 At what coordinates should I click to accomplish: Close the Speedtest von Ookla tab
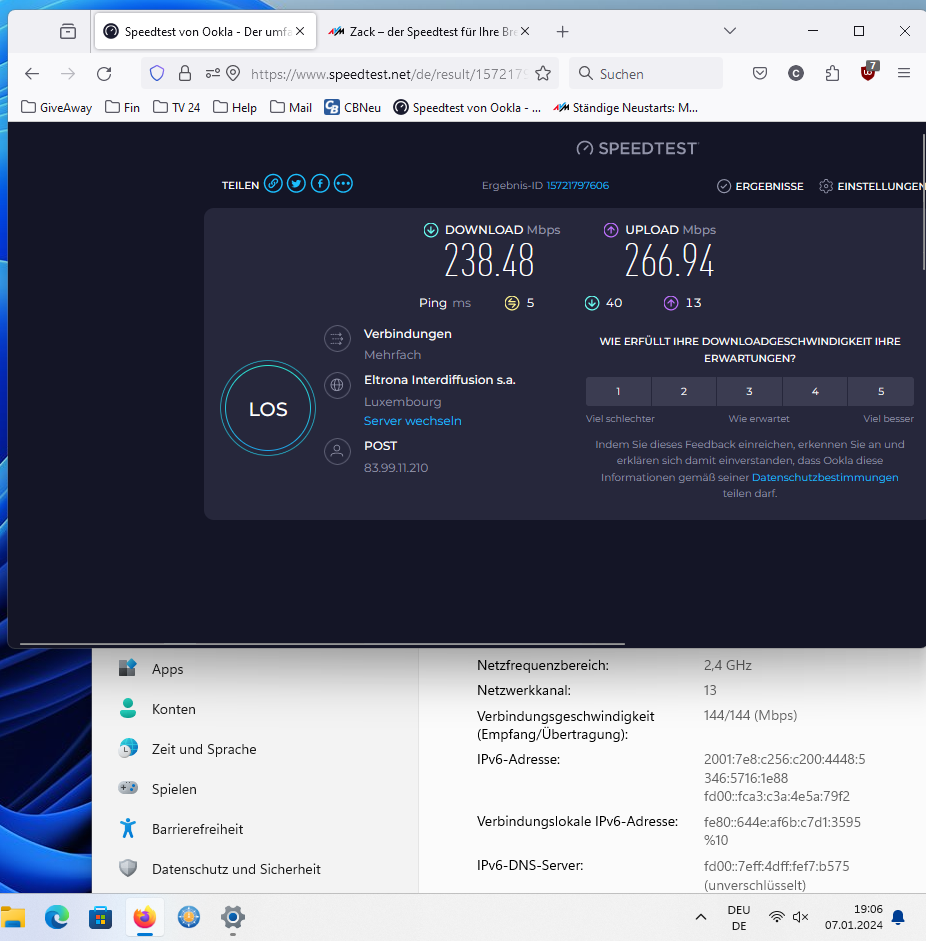pos(300,31)
